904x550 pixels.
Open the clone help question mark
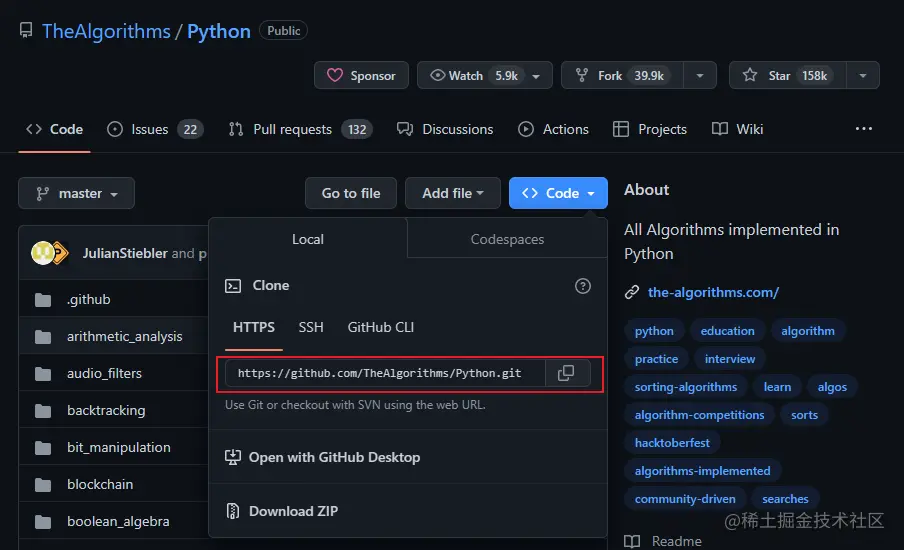[x=582, y=286]
